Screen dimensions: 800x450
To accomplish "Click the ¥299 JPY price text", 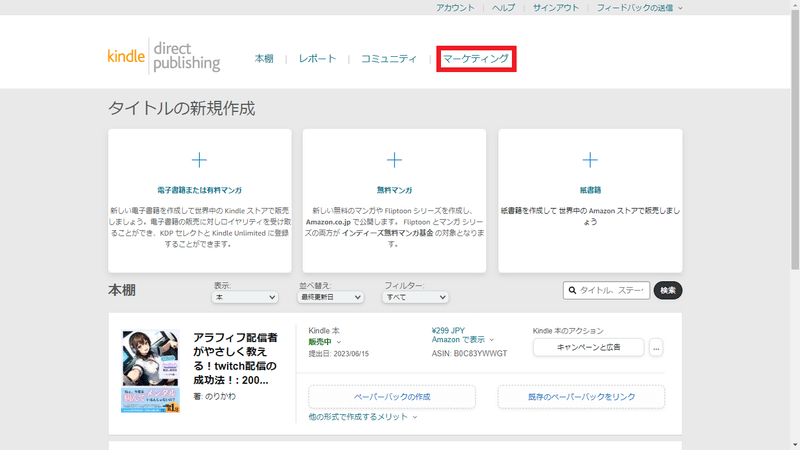I will [448, 331].
